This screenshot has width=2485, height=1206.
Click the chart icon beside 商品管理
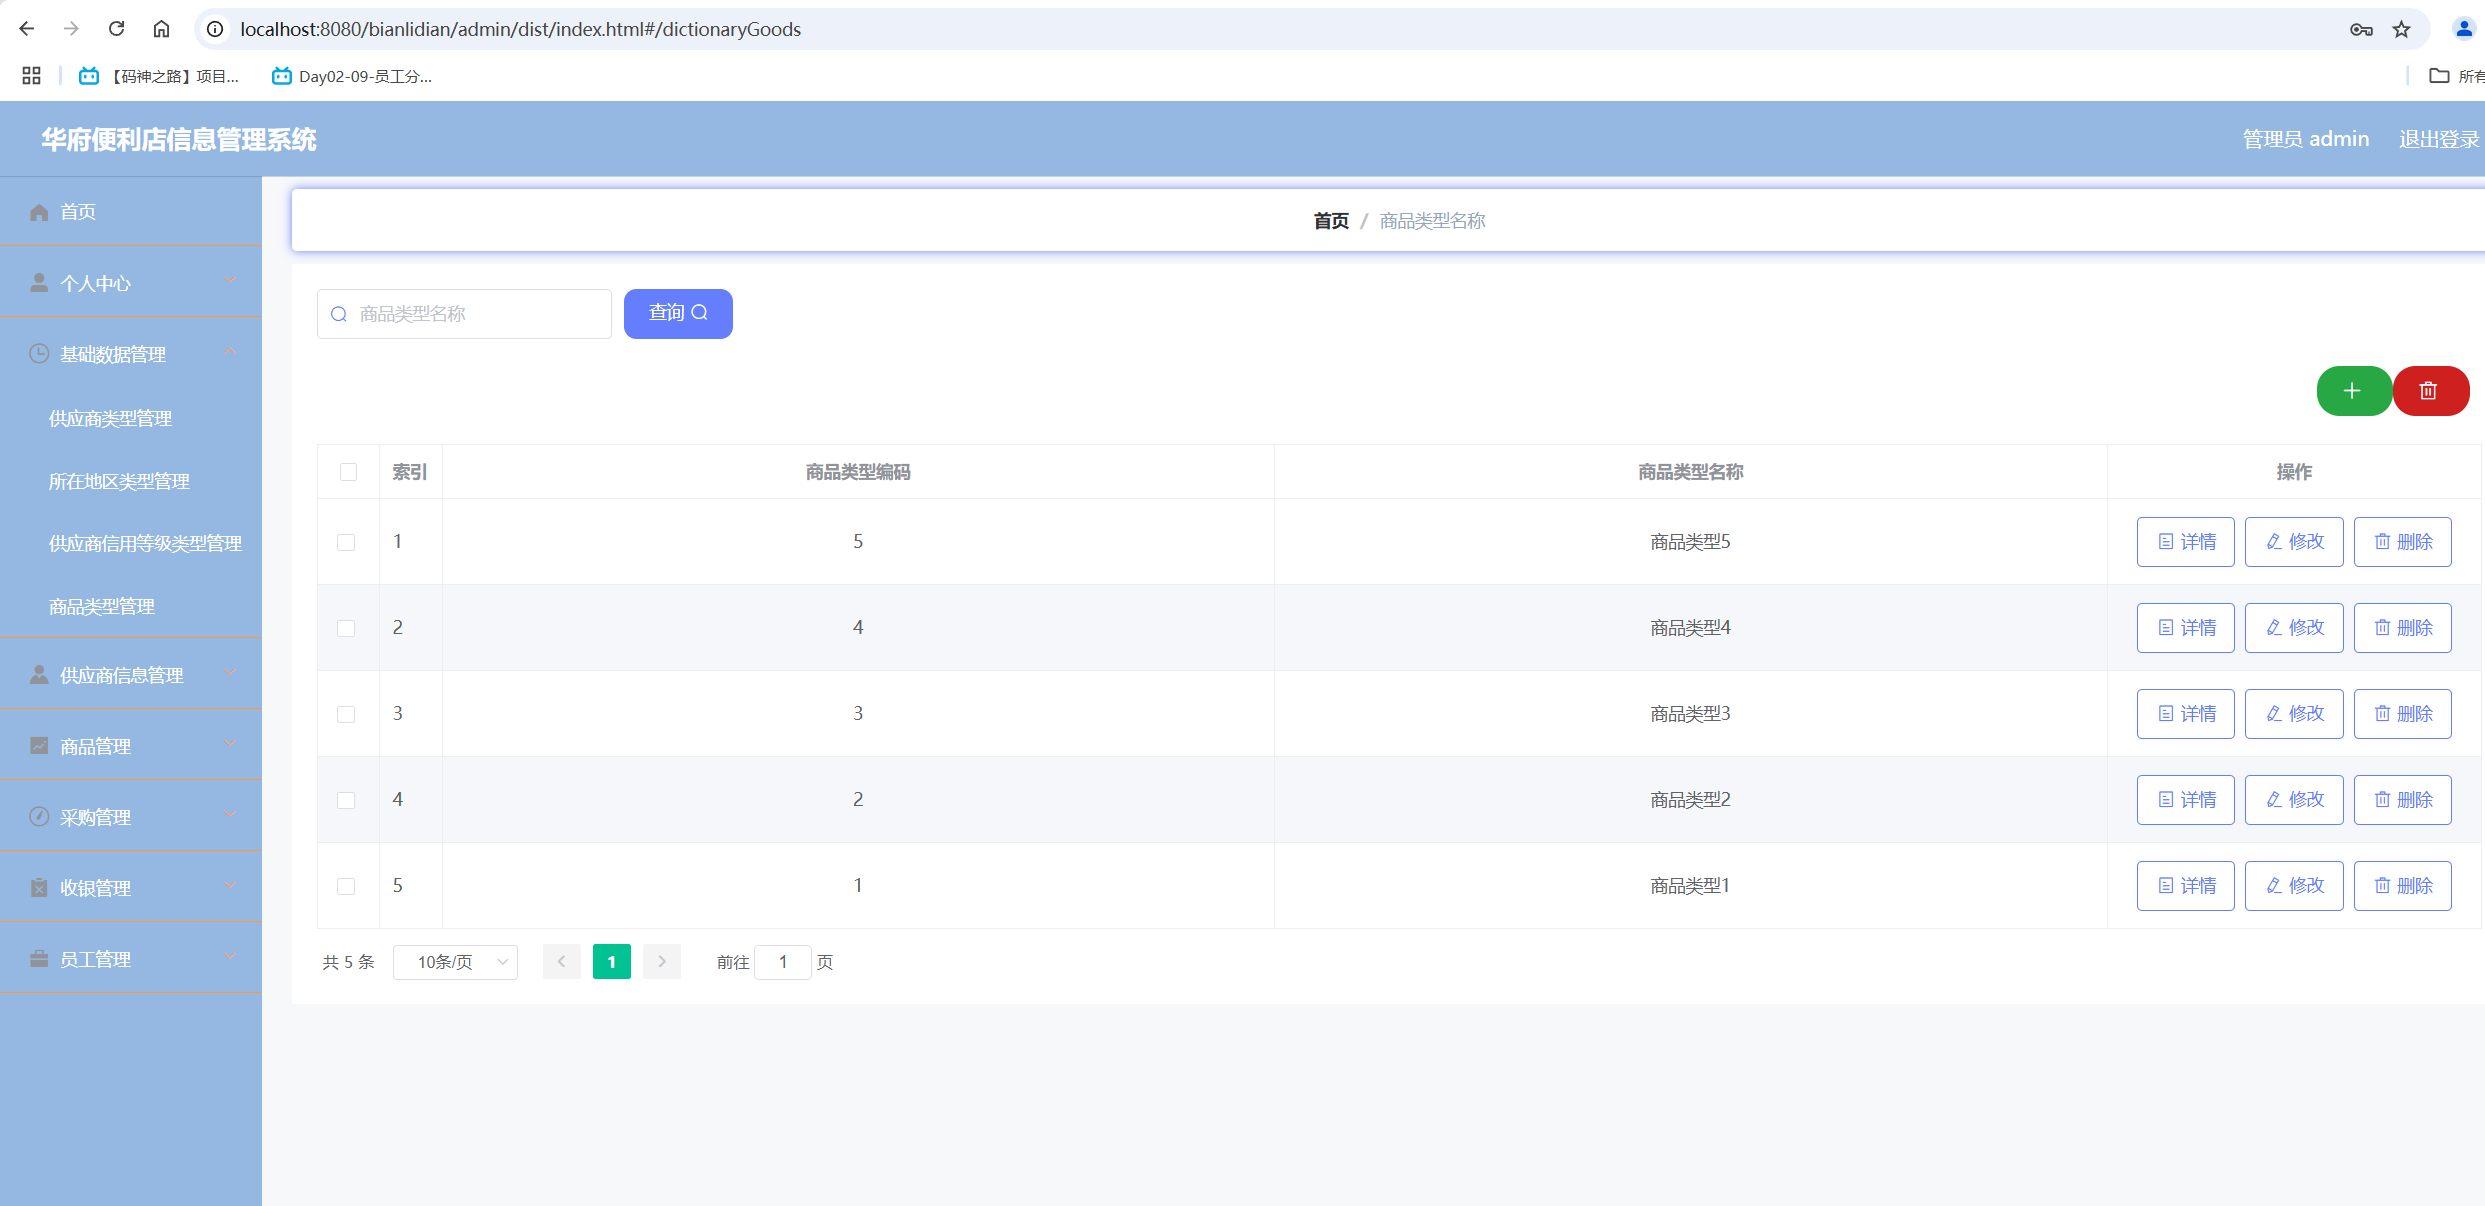(x=39, y=746)
